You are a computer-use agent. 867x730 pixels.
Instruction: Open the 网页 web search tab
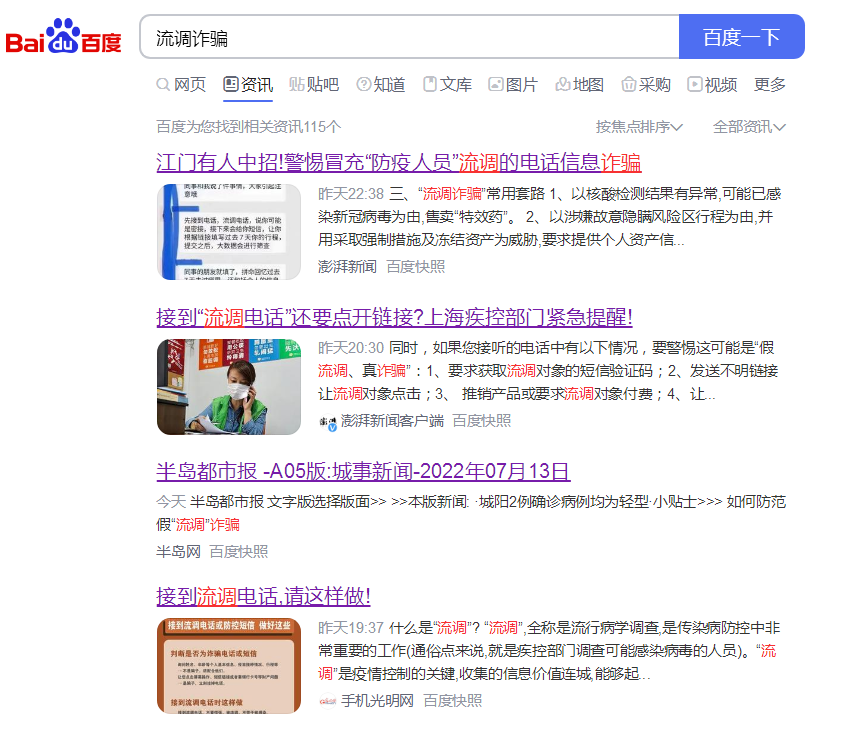(x=181, y=85)
